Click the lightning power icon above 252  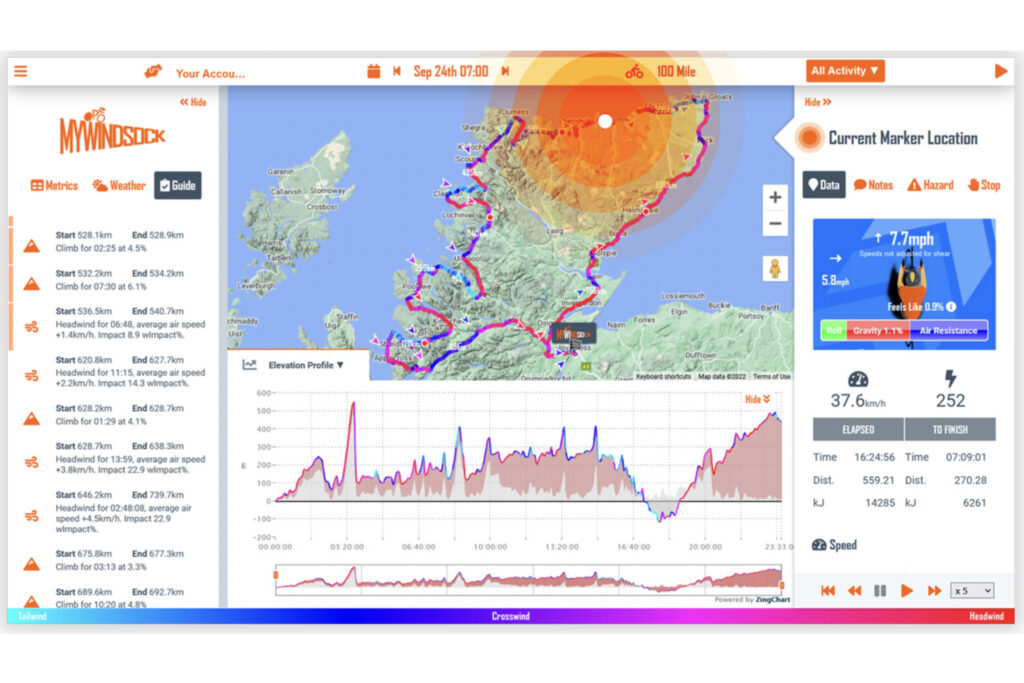pos(950,378)
